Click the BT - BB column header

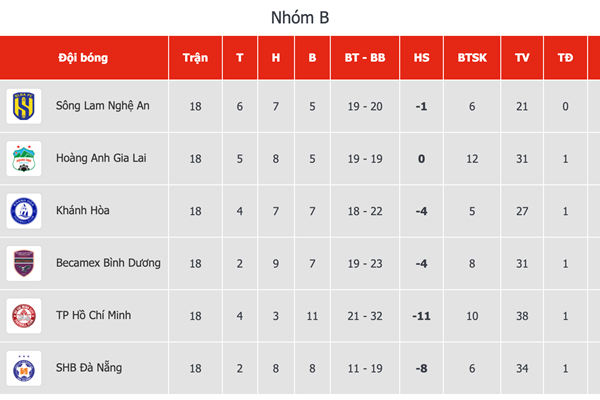362,58
